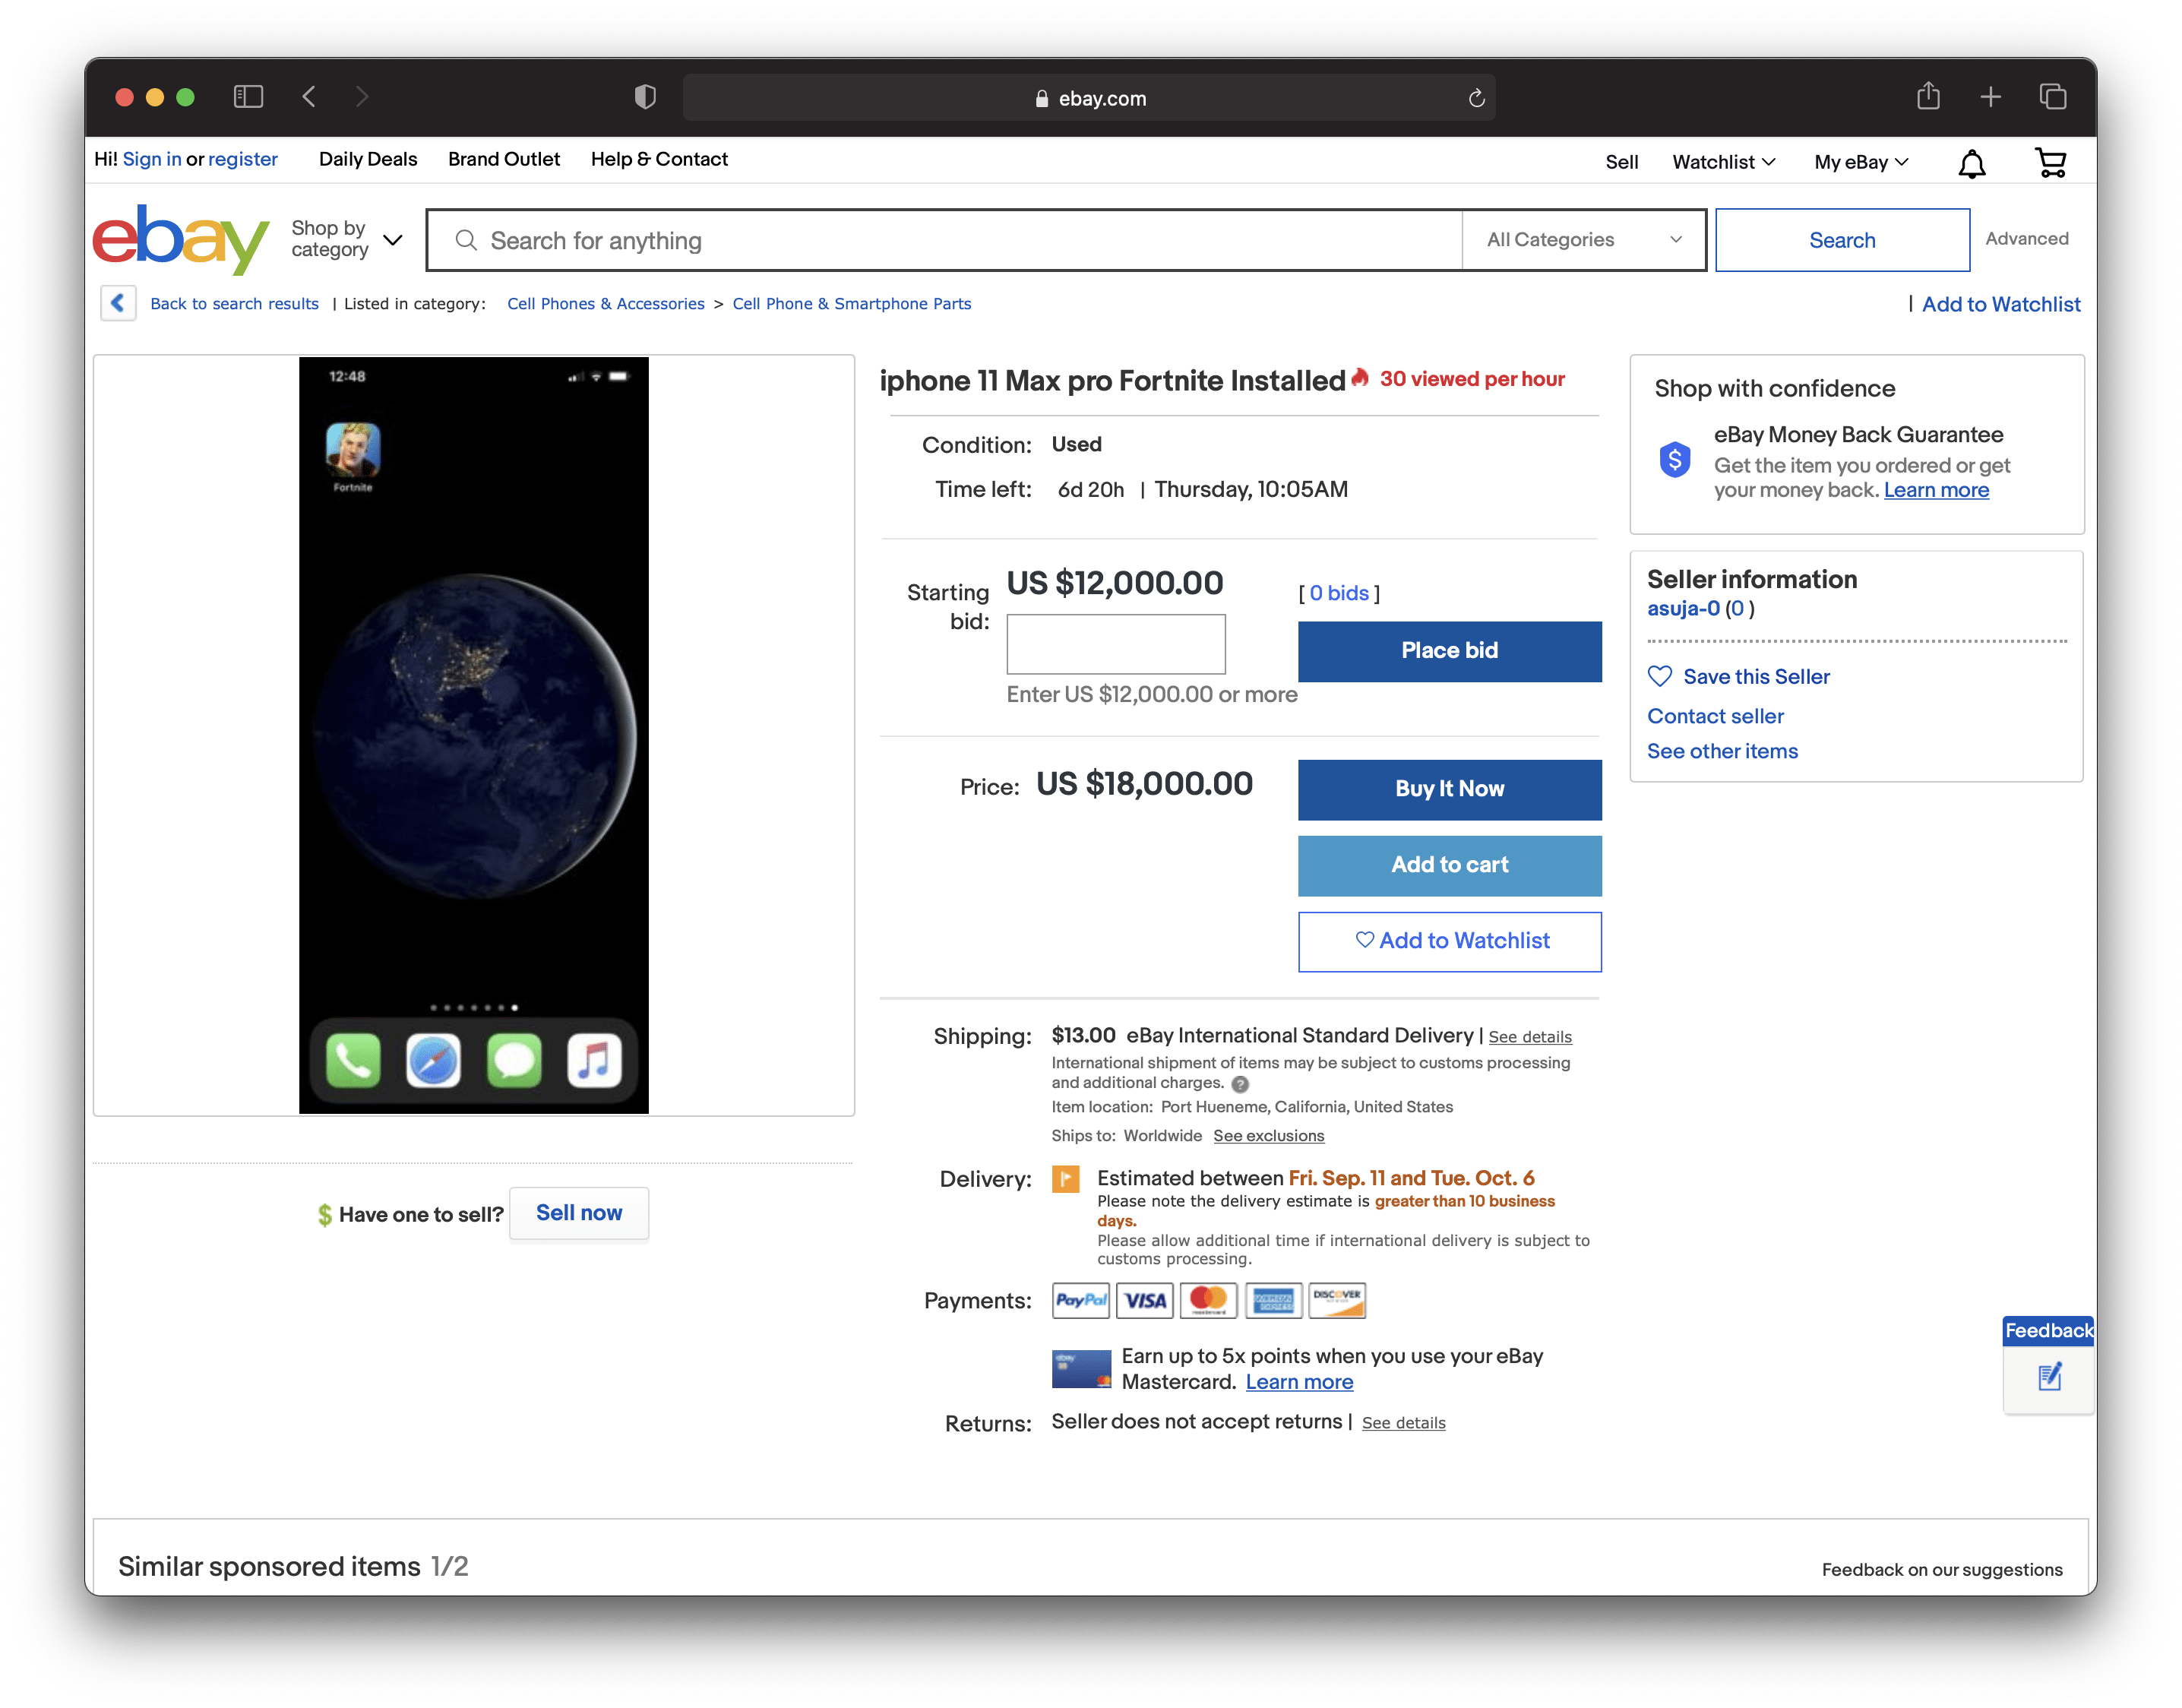Click the Money Back Guarantee shield icon
The height and width of the screenshot is (1708, 2182).
coord(1675,460)
